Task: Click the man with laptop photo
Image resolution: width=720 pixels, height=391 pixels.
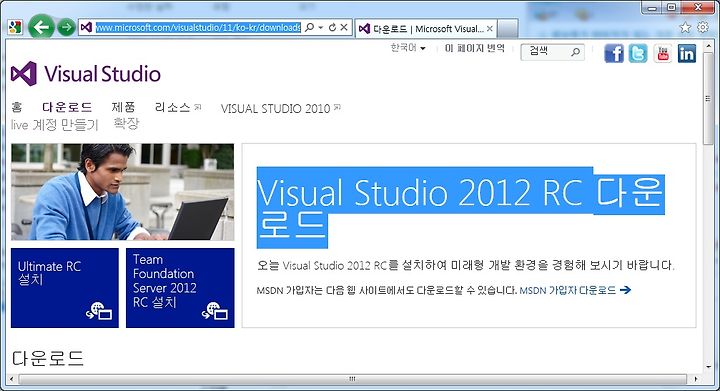Action: pos(123,192)
